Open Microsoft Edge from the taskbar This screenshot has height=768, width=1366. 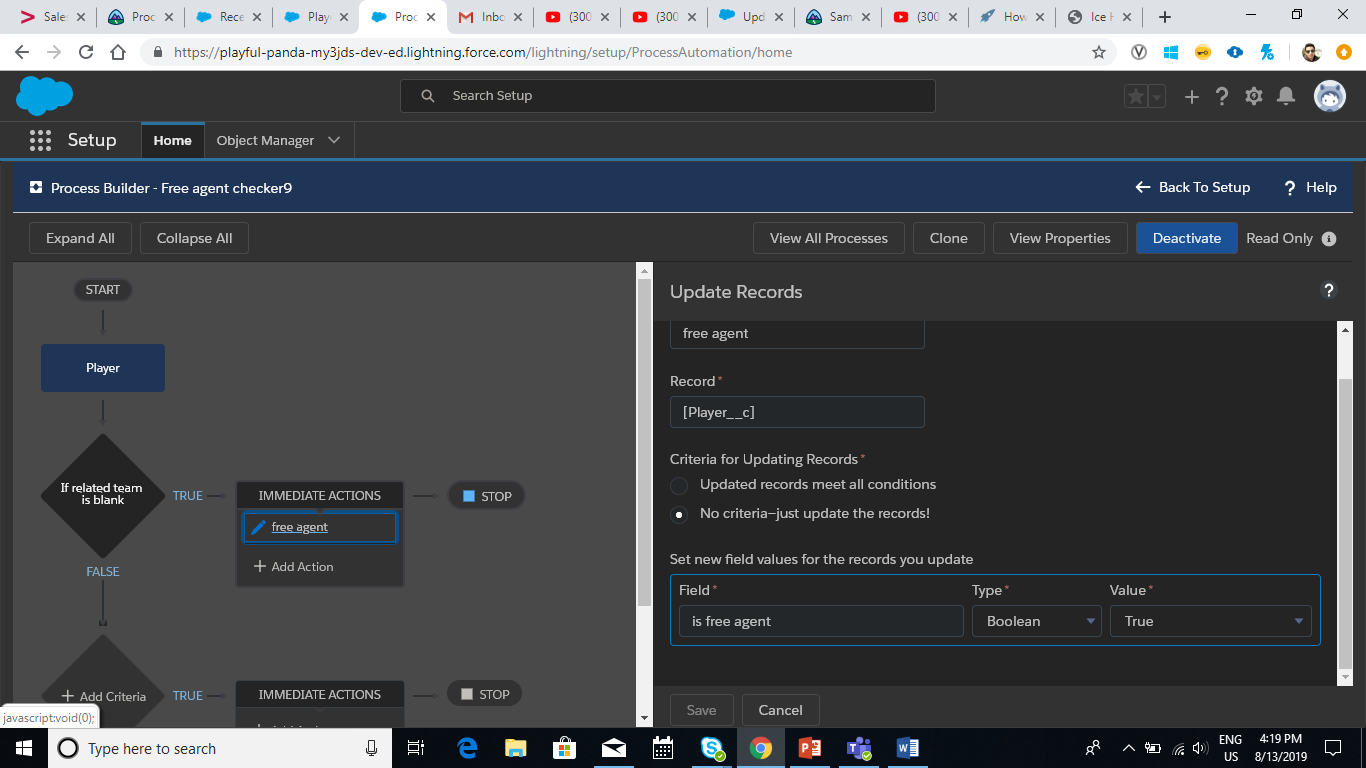click(x=467, y=748)
